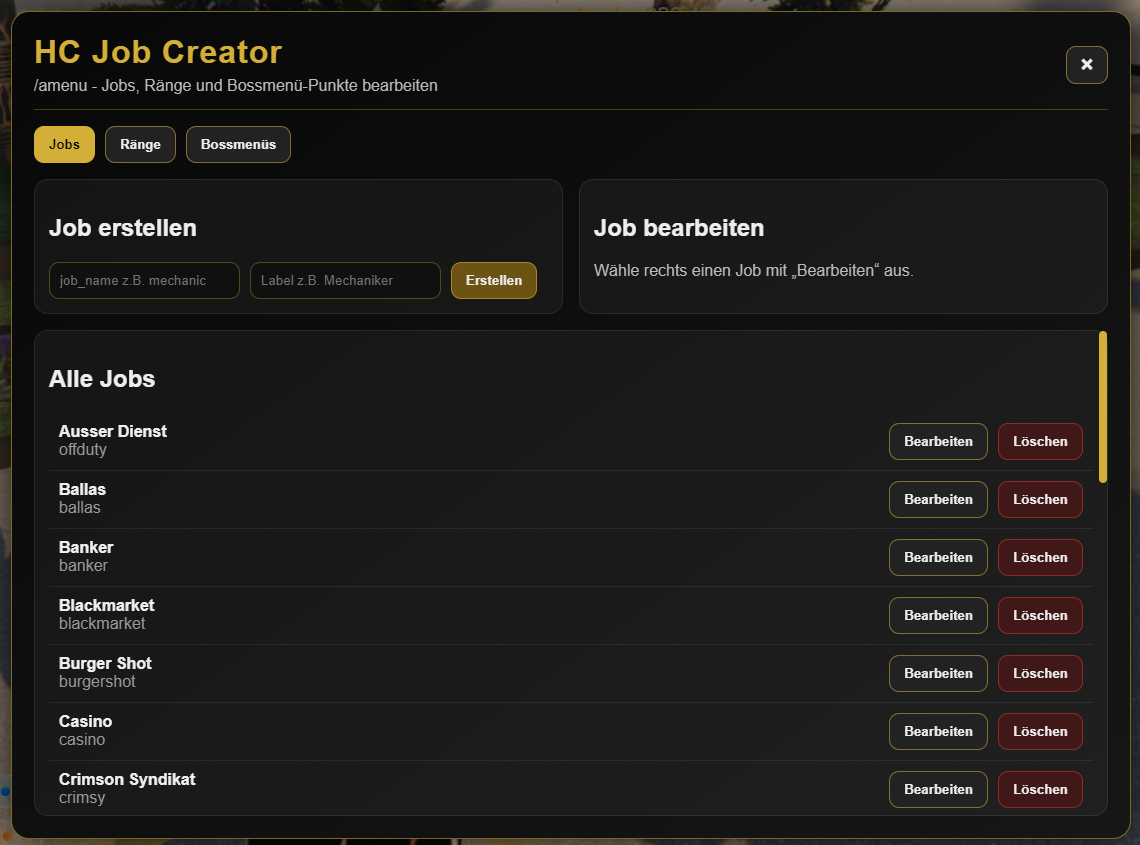Close the HC Job Creator window
The width and height of the screenshot is (1140, 845).
(1086, 65)
